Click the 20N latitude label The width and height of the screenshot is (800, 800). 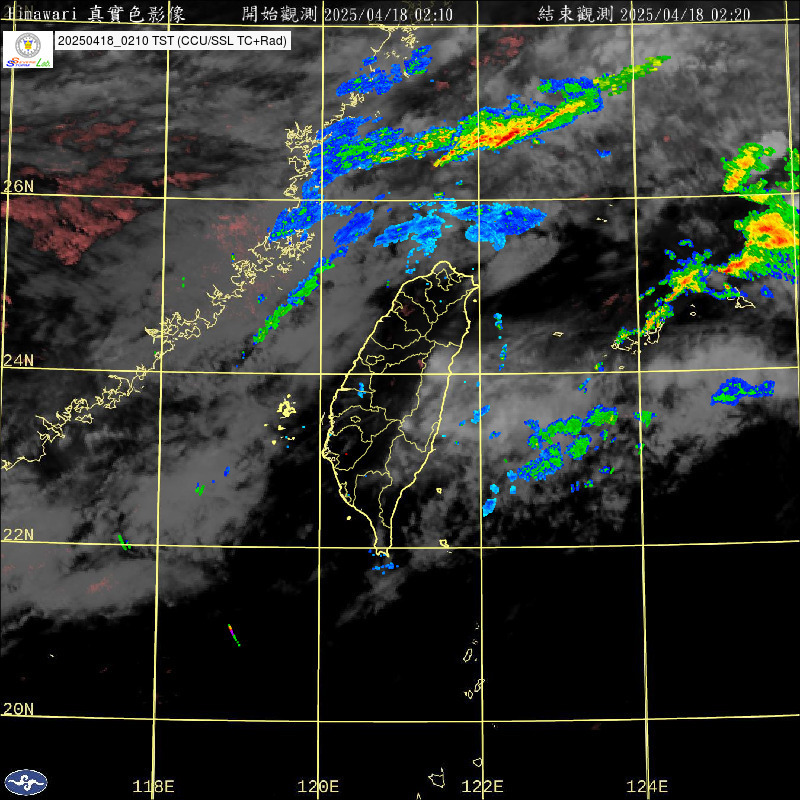pyautogui.click(x=18, y=709)
